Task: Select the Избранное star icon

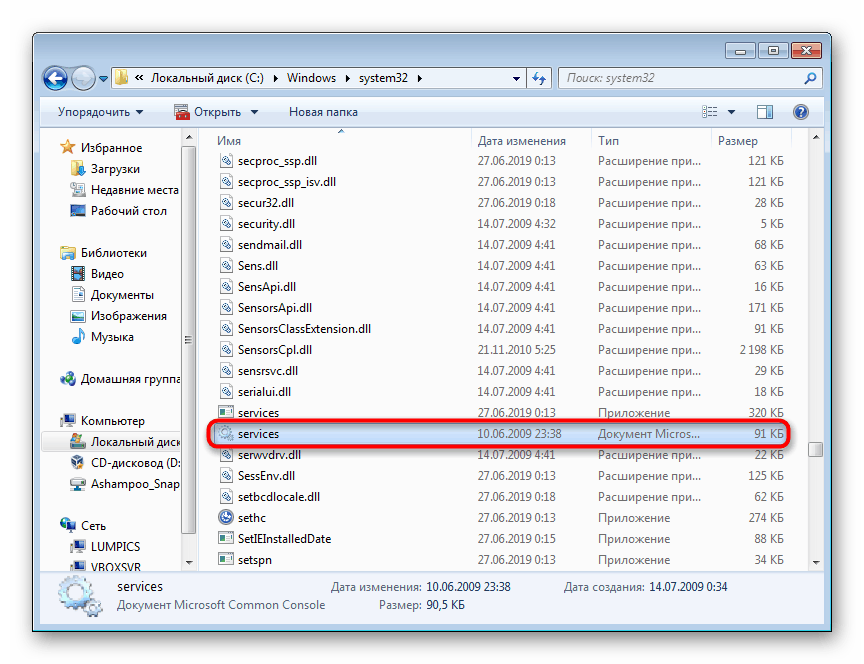Action: [67, 147]
